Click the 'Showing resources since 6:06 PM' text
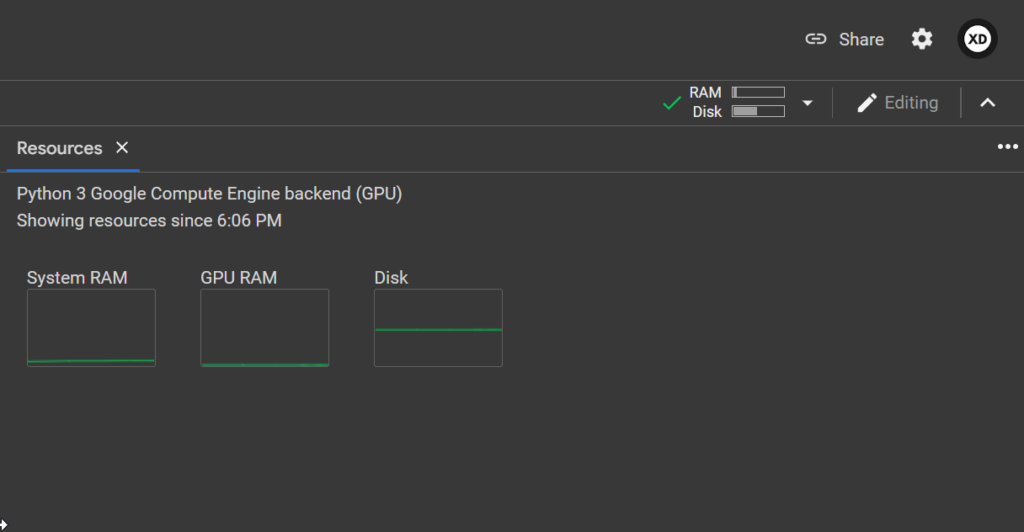This screenshot has height=532, width=1024. (149, 220)
